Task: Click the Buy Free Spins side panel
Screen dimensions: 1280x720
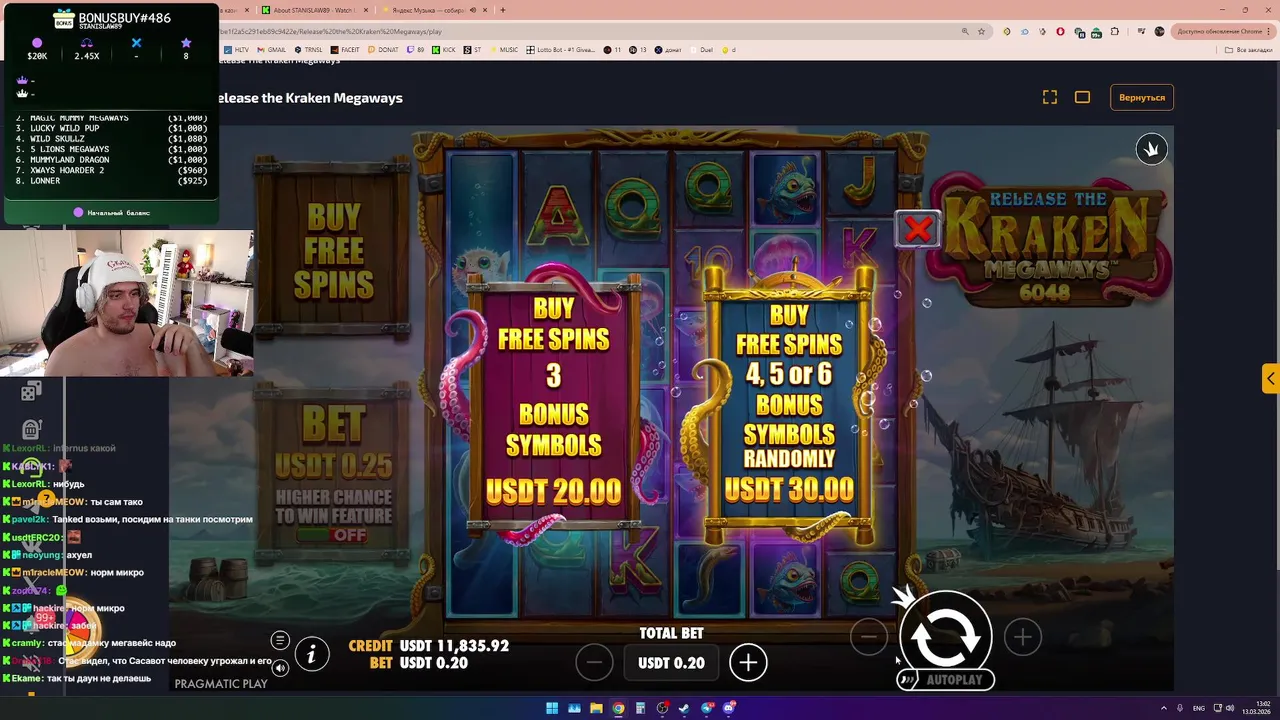Action: click(x=333, y=250)
